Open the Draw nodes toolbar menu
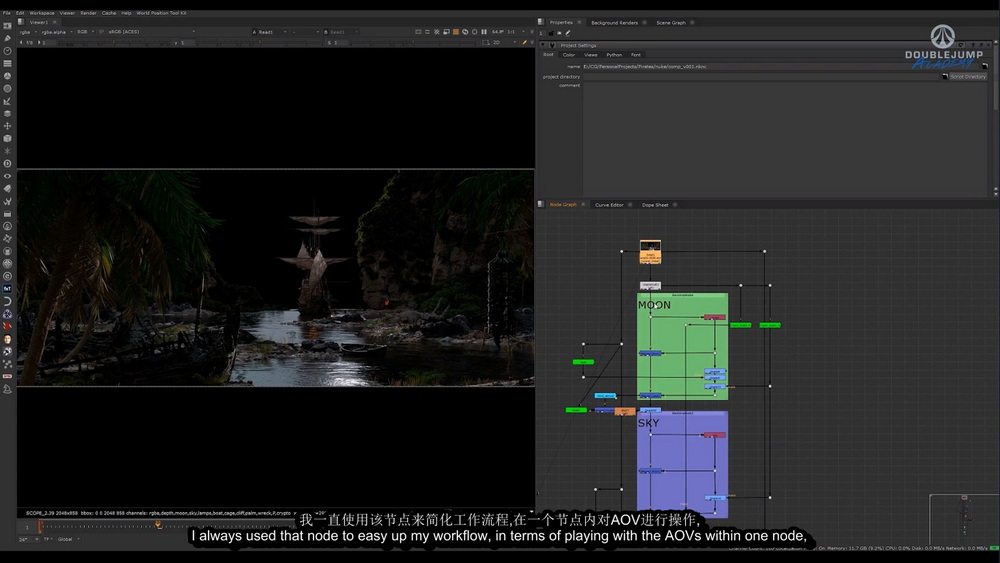This screenshot has height=563, width=1000. [x=8, y=38]
